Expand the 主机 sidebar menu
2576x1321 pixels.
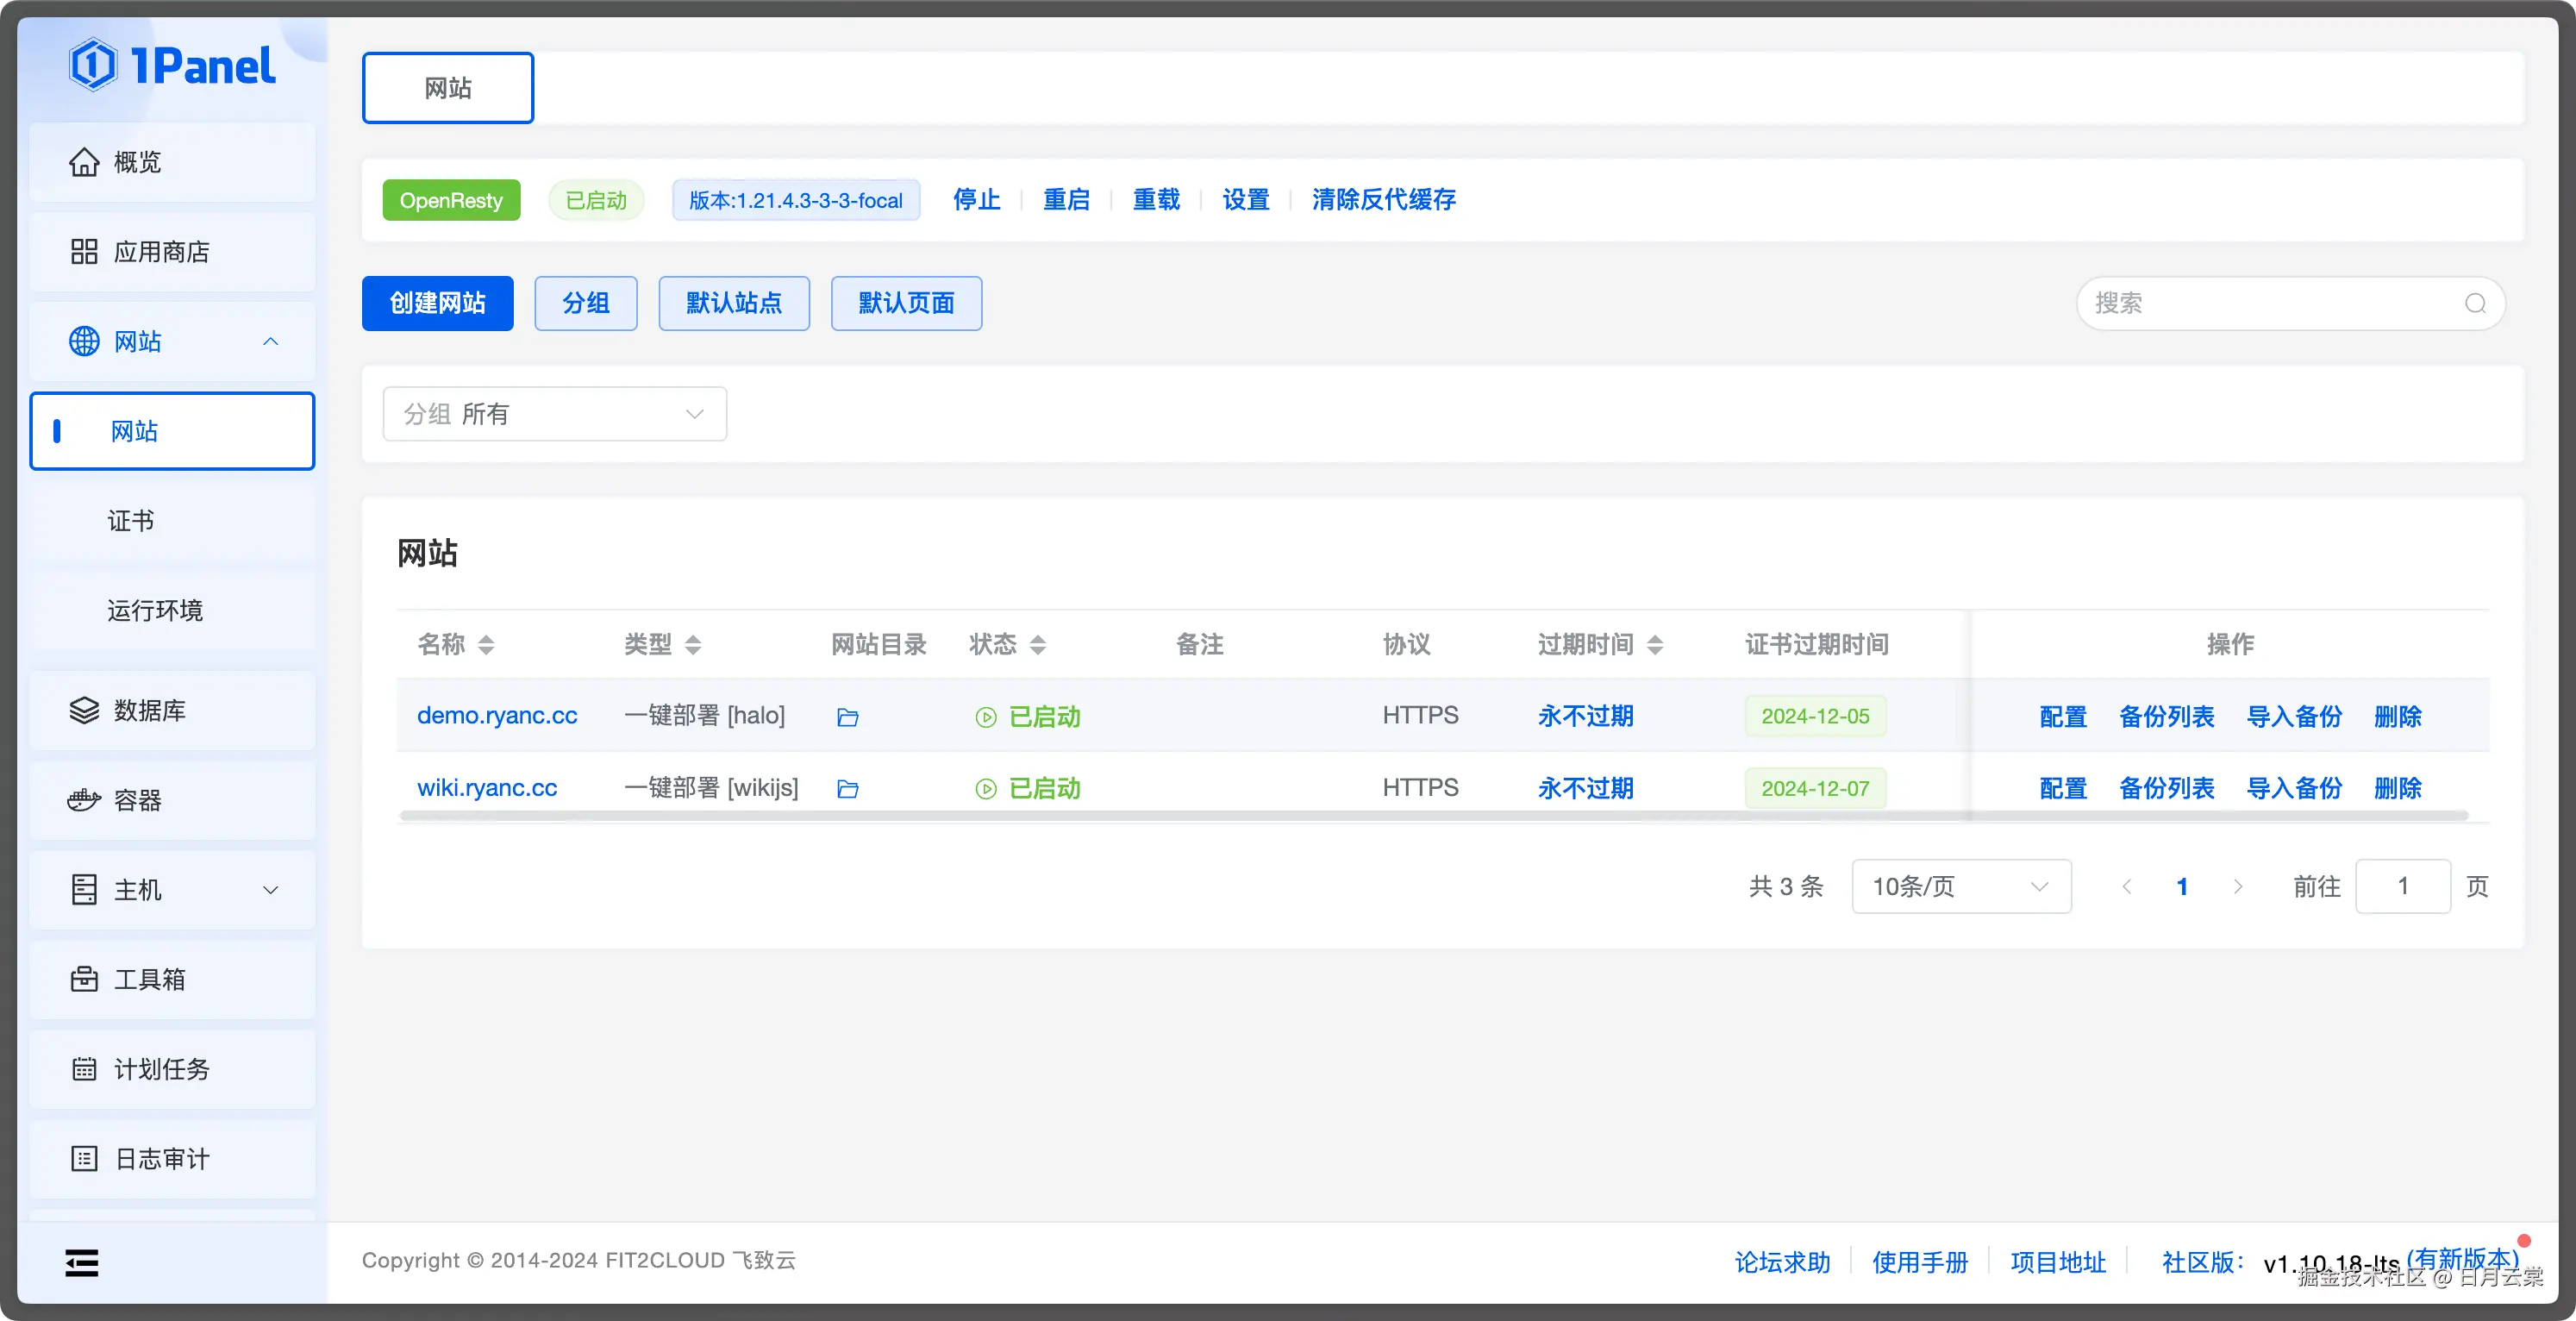172,890
